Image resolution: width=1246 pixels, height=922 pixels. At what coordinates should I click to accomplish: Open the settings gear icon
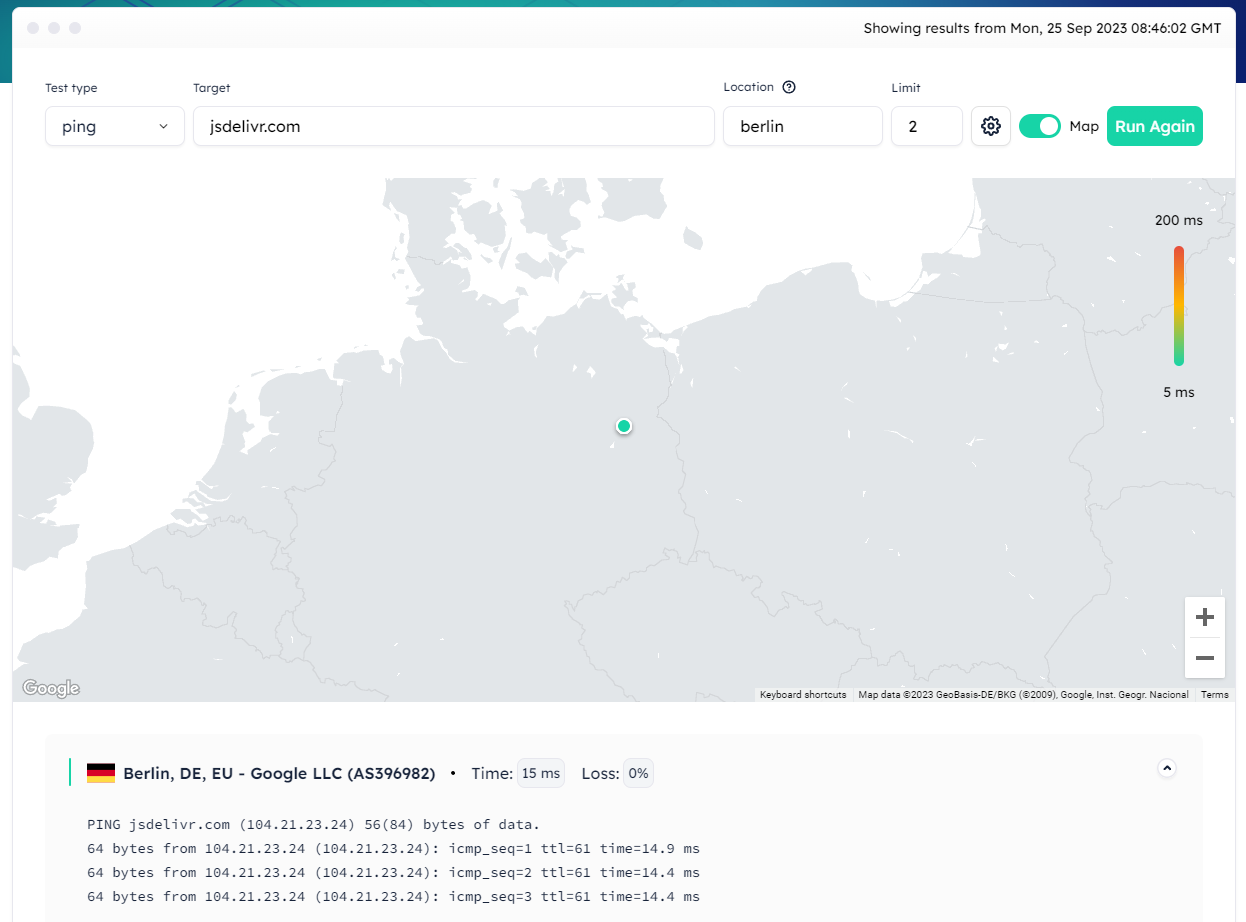[x=990, y=126]
